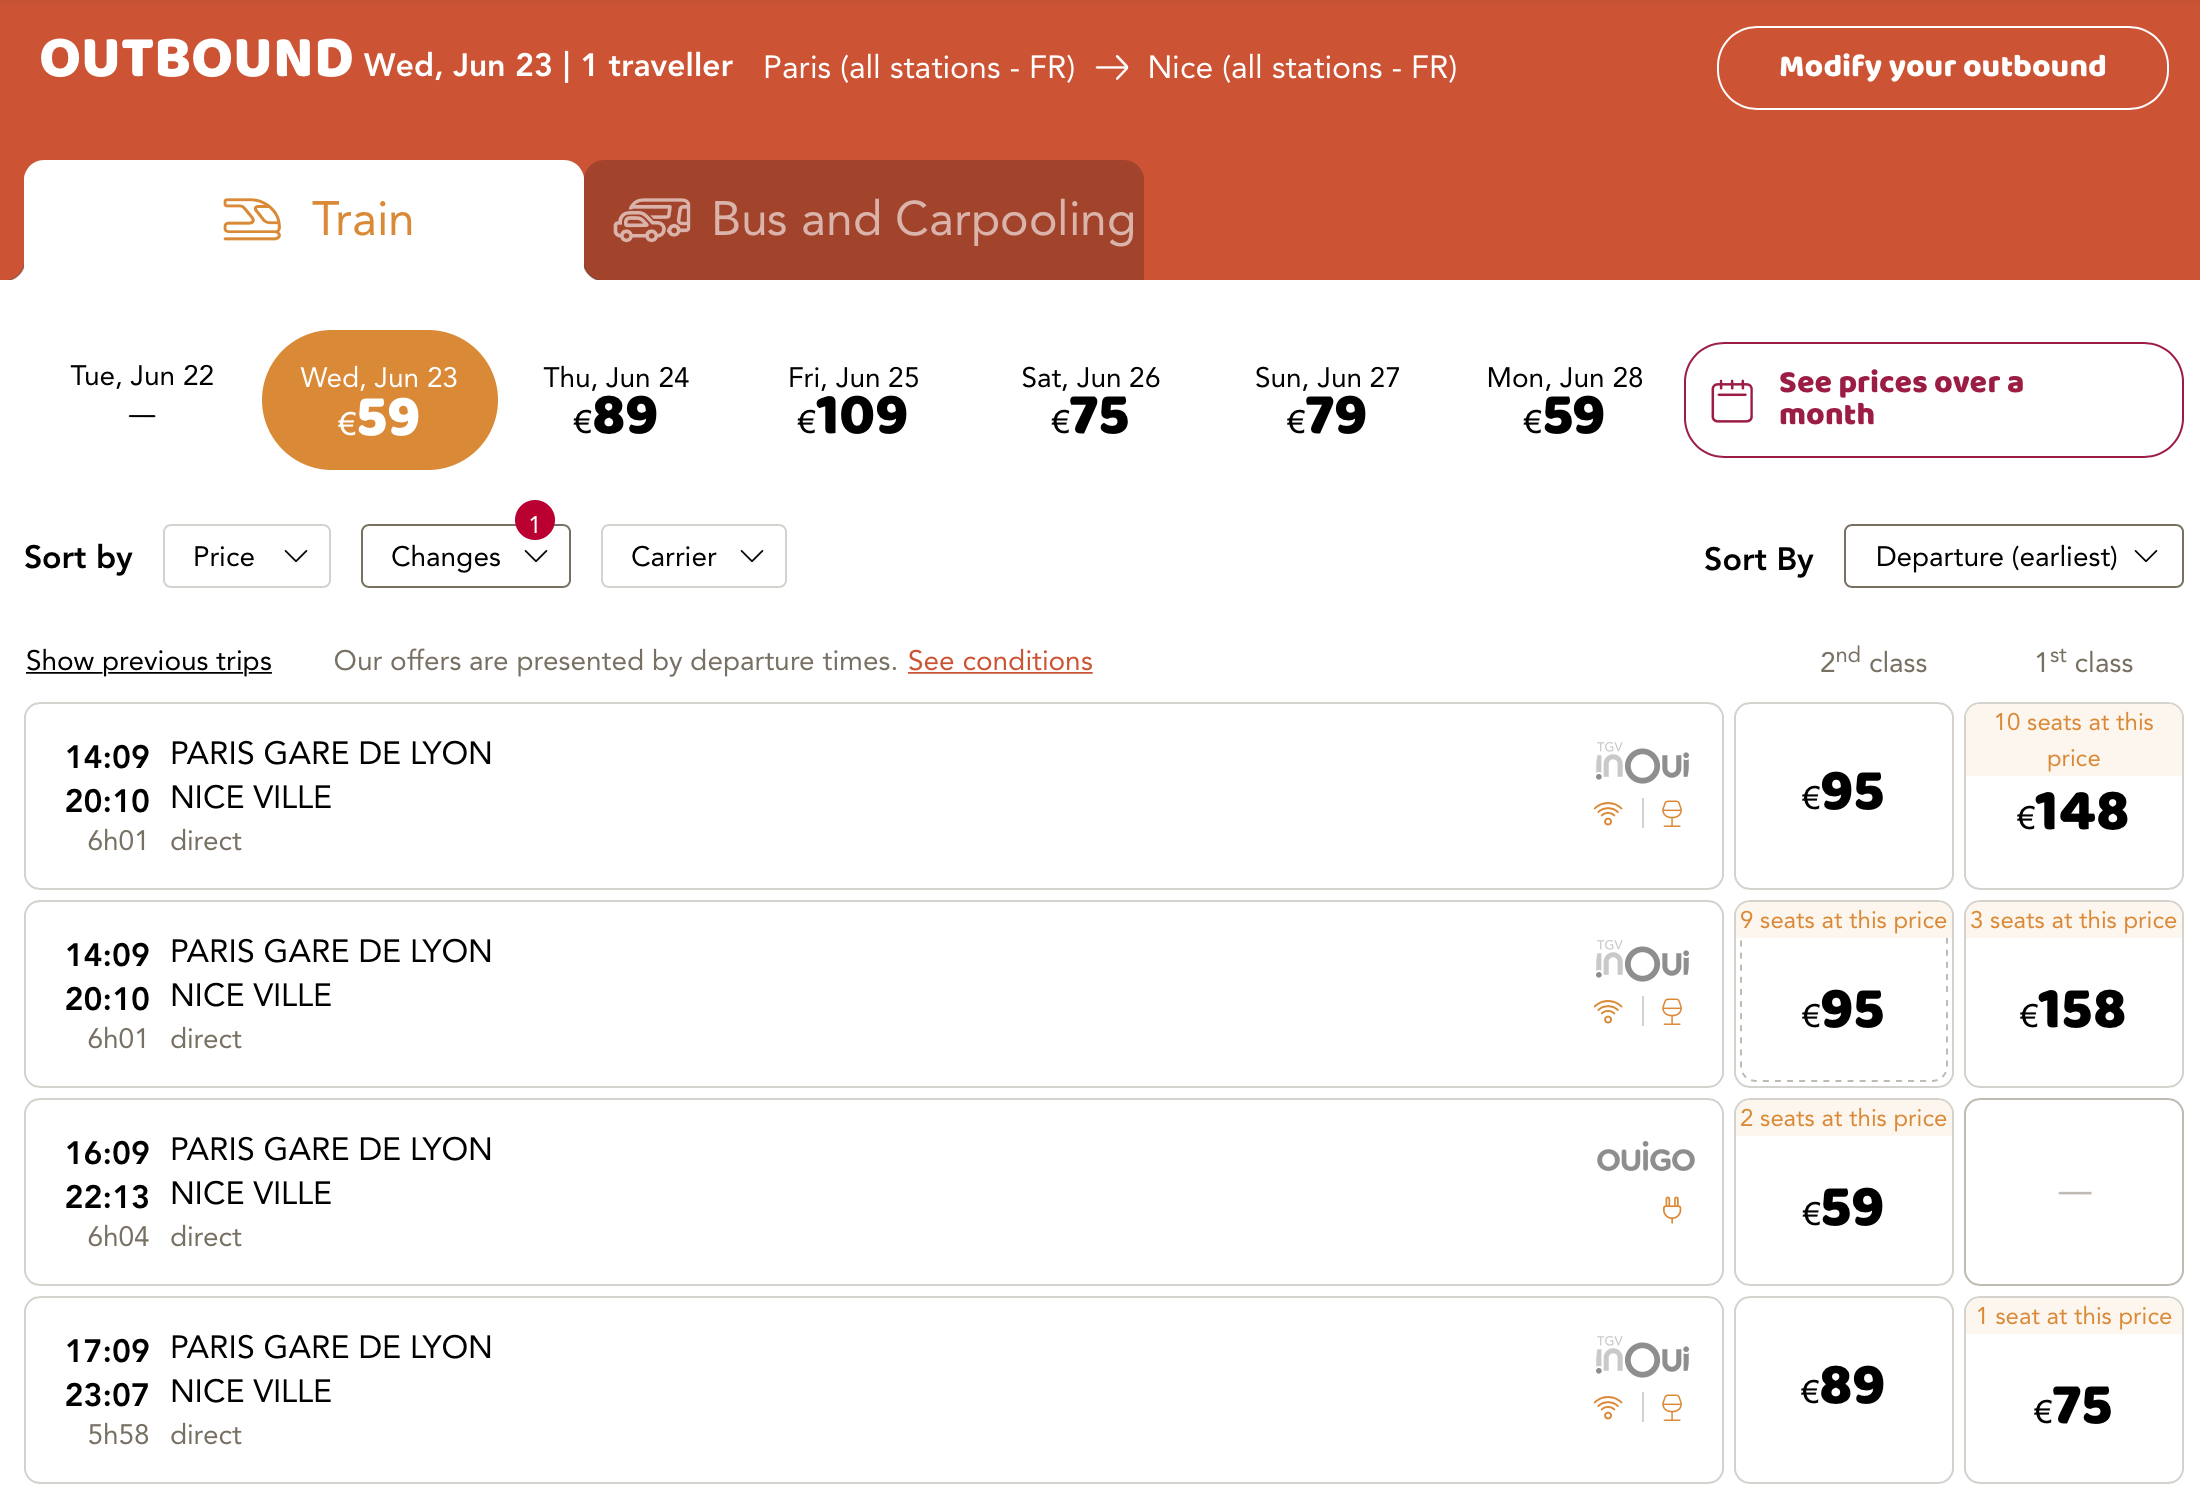Image resolution: width=2200 pixels, height=1506 pixels.
Task: Open the Departure (earliest) sort dropdown
Action: (2012, 556)
